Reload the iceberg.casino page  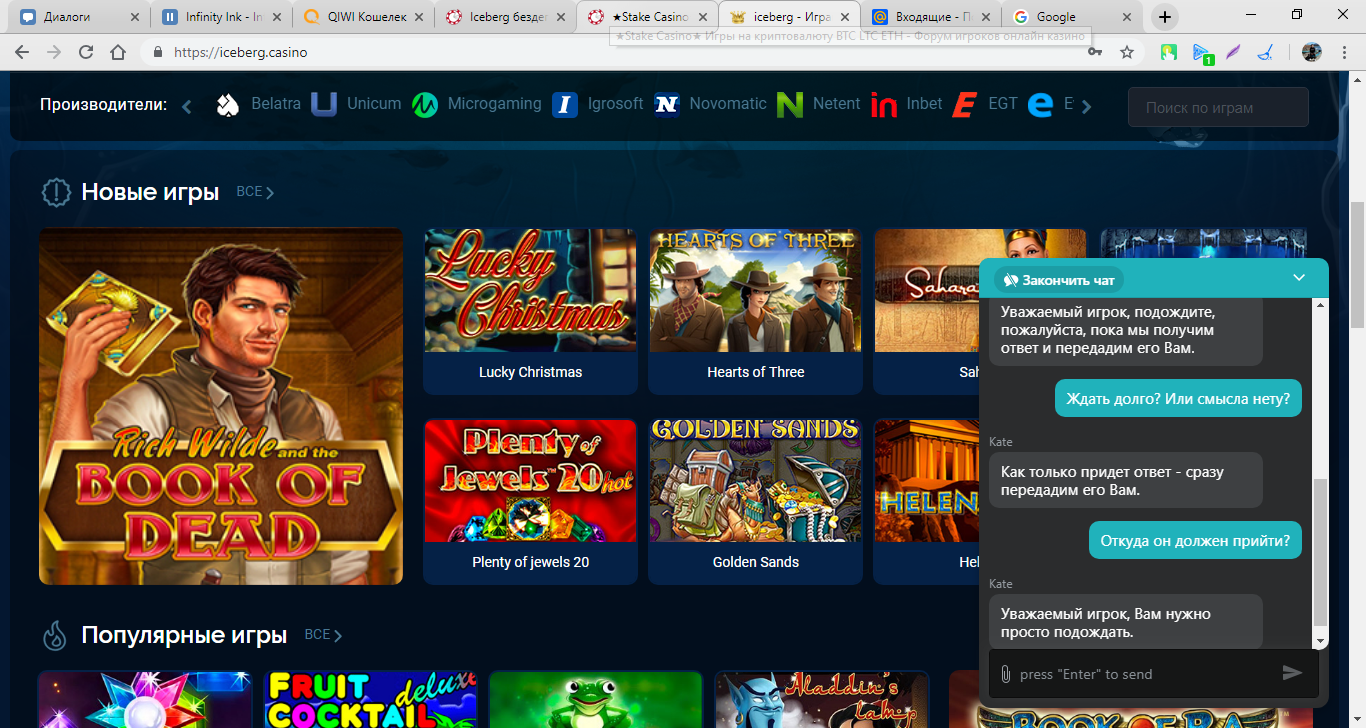click(86, 52)
